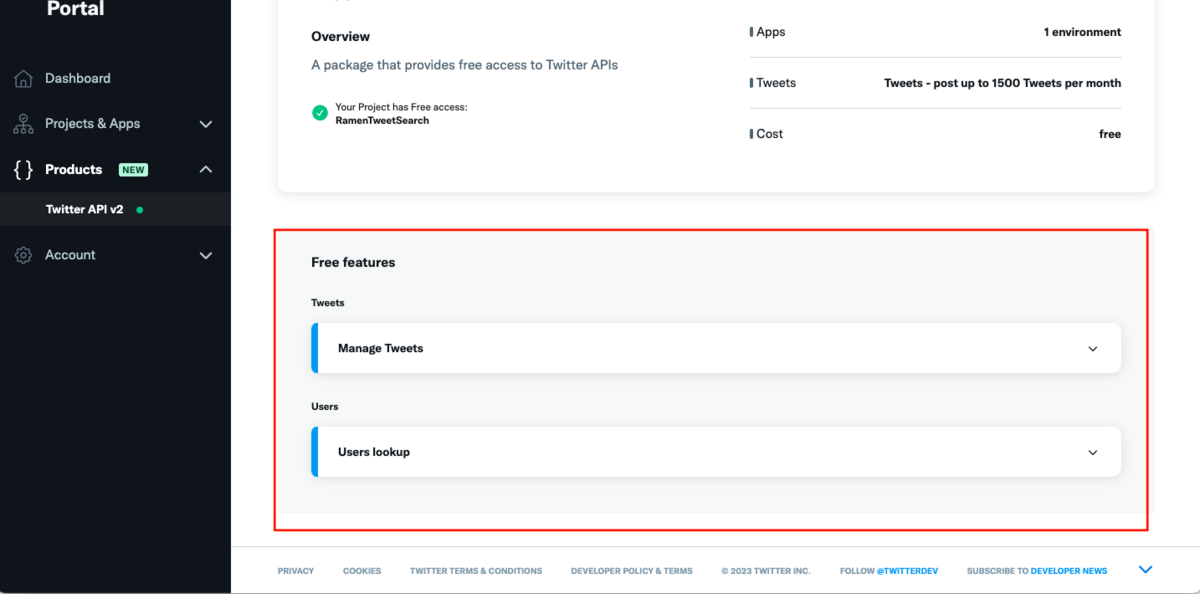The height and width of the screenshot is (594, 1200).
Task: Expand the Projects & Apps menu chevron
Action: point(206,124)
